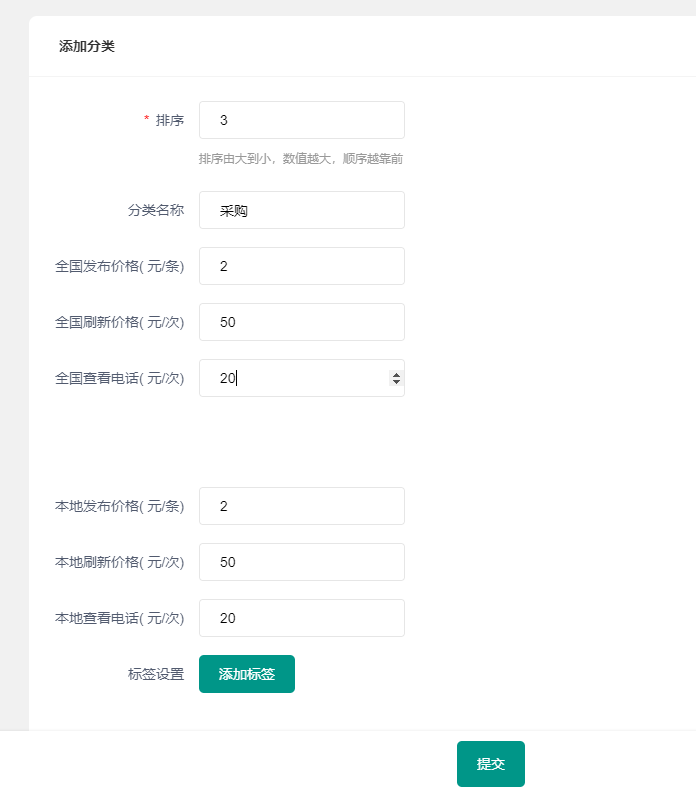696x793 pixels.
Task: Increase 全国查看电话 value using stepper up arrow
Action: [397, 374]
